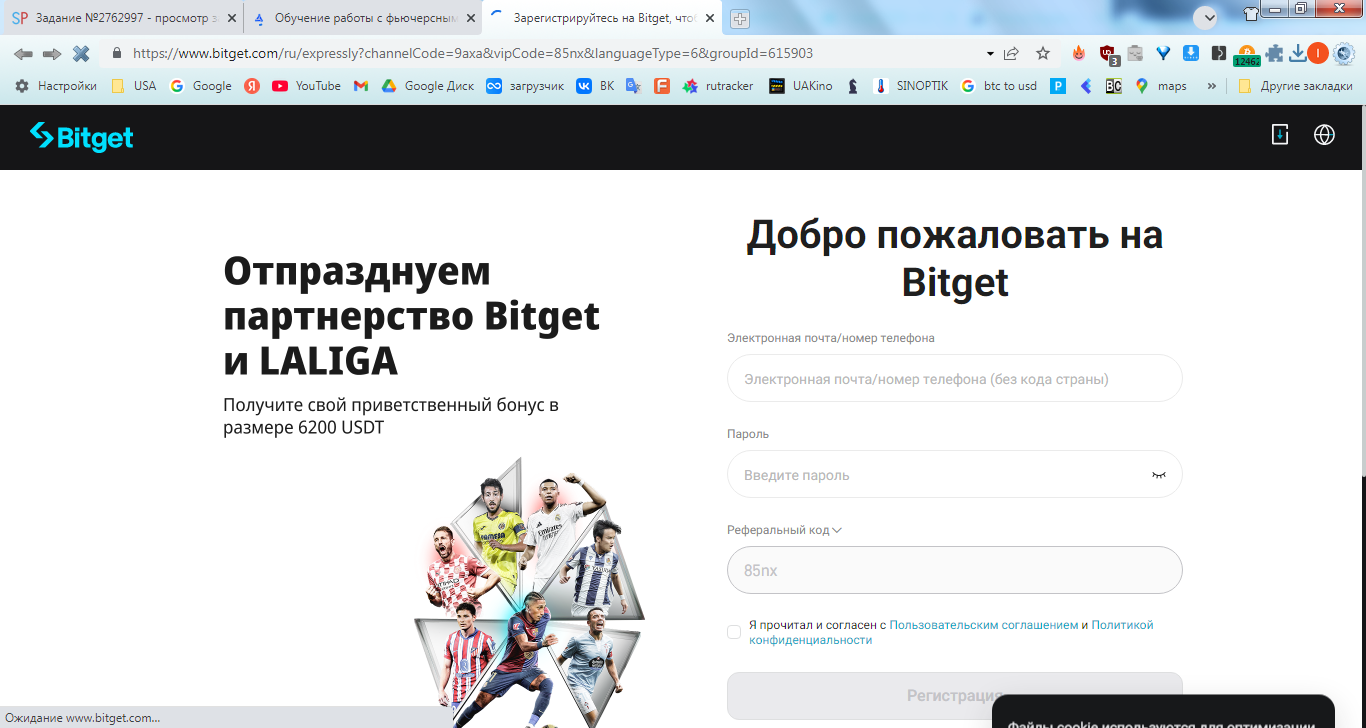Open the 'Пользовательским соглашением' link
The image size is (1366, 728).
pos(984,625)
